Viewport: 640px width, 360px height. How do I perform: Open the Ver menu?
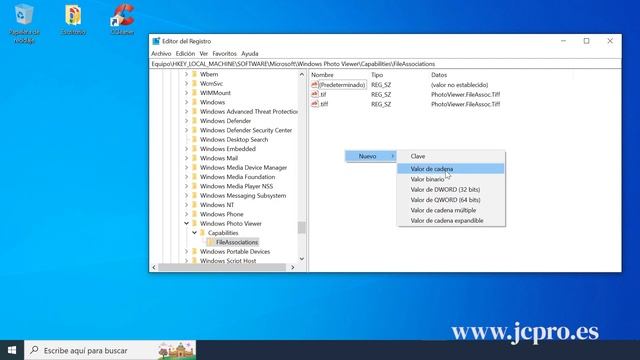pos(204,53)
